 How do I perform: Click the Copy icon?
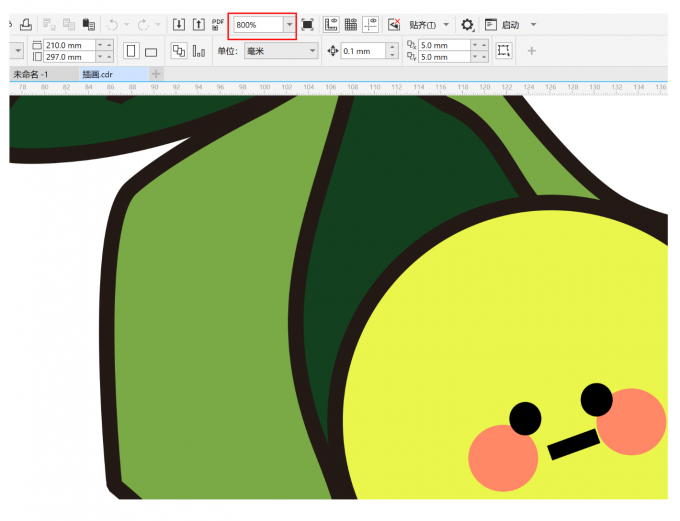coord(69,25)
